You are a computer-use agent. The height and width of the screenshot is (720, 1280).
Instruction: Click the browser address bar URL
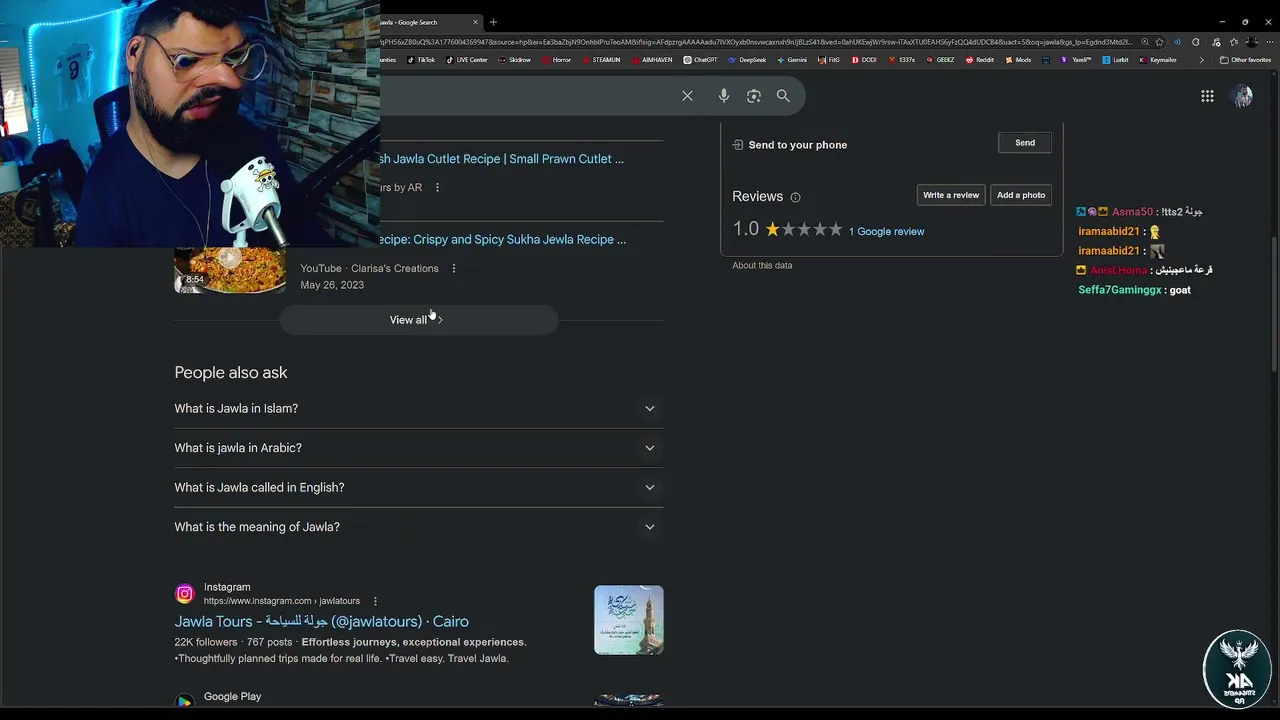pyautogui.click(x=757, y=42)
